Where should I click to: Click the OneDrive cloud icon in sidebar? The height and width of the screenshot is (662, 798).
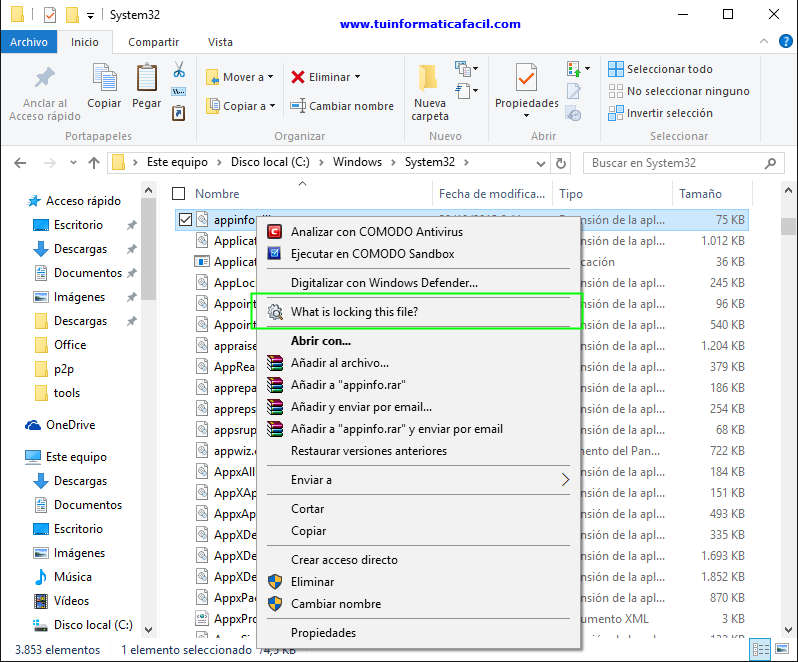coord(33,425)
